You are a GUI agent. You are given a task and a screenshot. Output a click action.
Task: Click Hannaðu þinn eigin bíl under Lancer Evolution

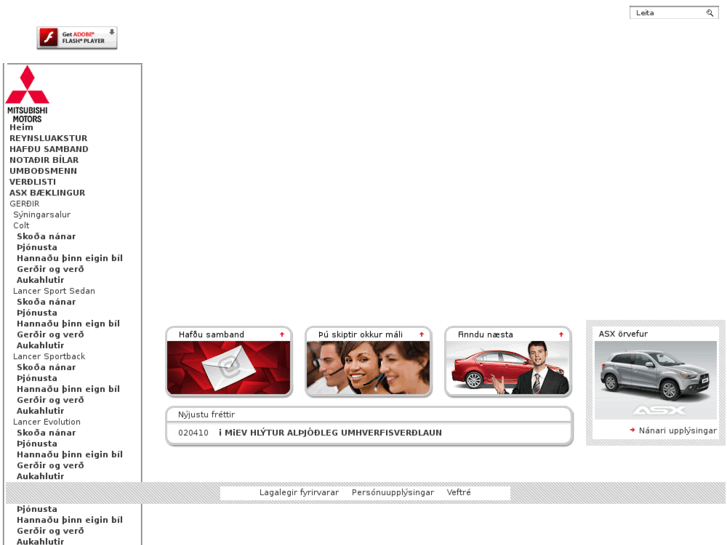[x=70, y=455]
